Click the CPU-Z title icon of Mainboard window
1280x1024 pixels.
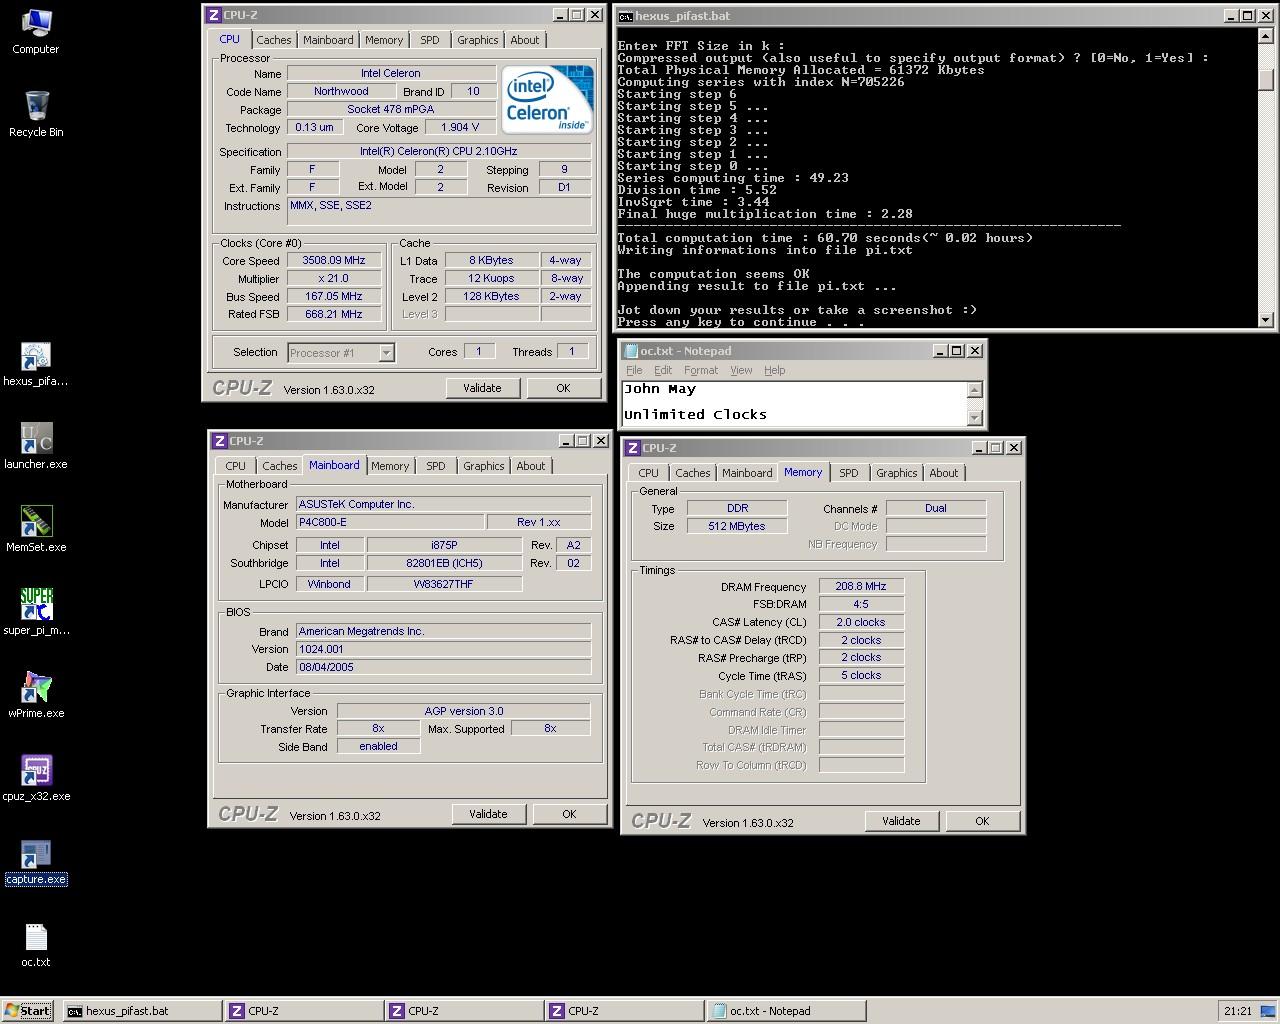coord(220,441)
